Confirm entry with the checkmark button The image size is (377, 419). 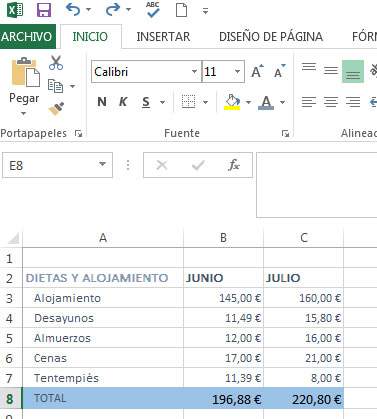198,165
